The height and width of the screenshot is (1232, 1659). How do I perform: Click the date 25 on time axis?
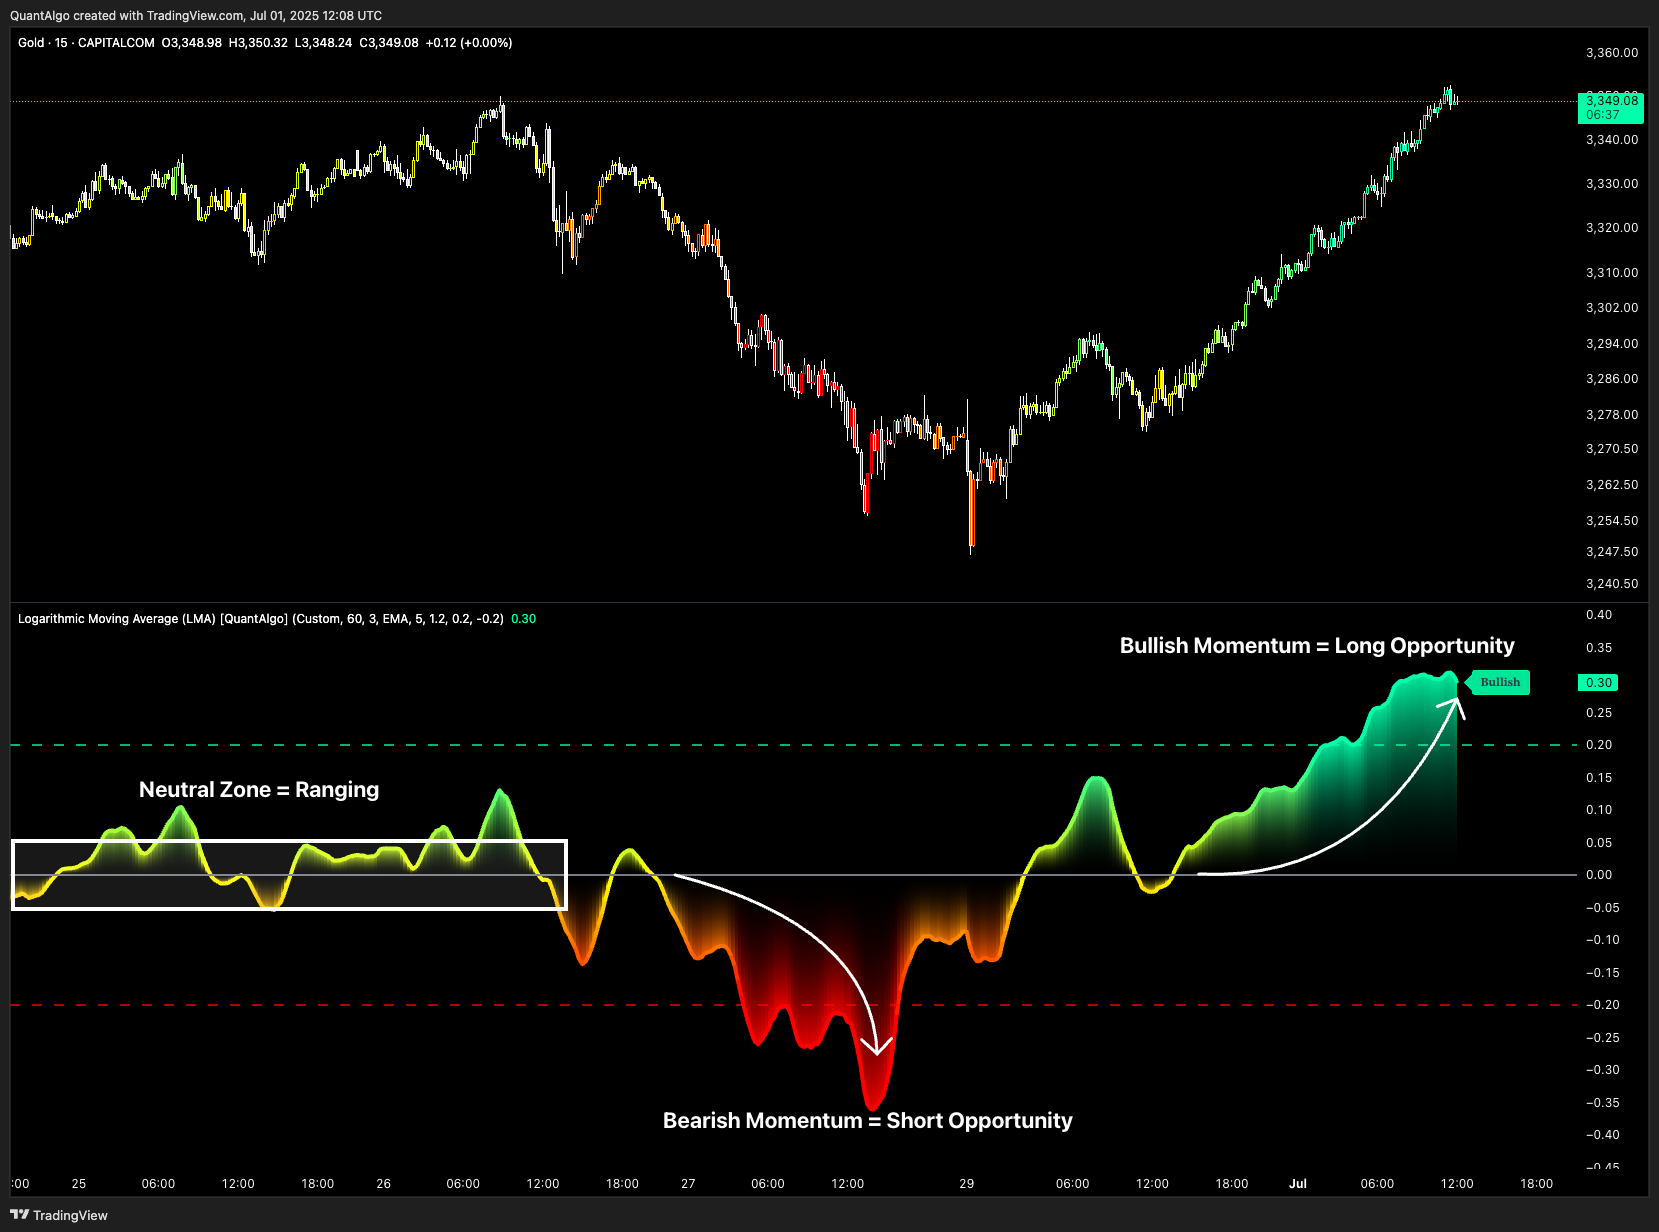[x=79, y=1184]
